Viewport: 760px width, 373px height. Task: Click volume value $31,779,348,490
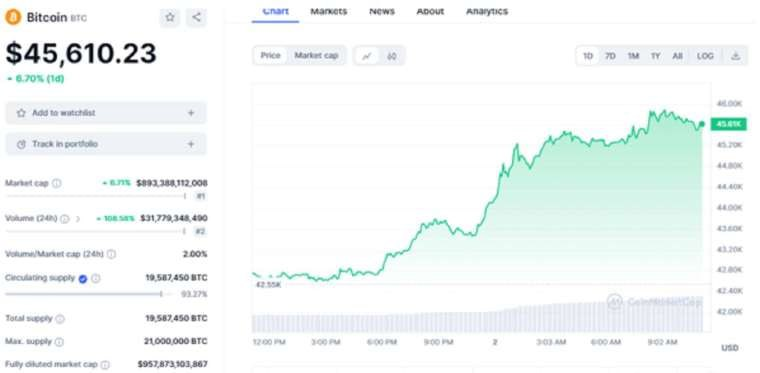pos(174,218)
